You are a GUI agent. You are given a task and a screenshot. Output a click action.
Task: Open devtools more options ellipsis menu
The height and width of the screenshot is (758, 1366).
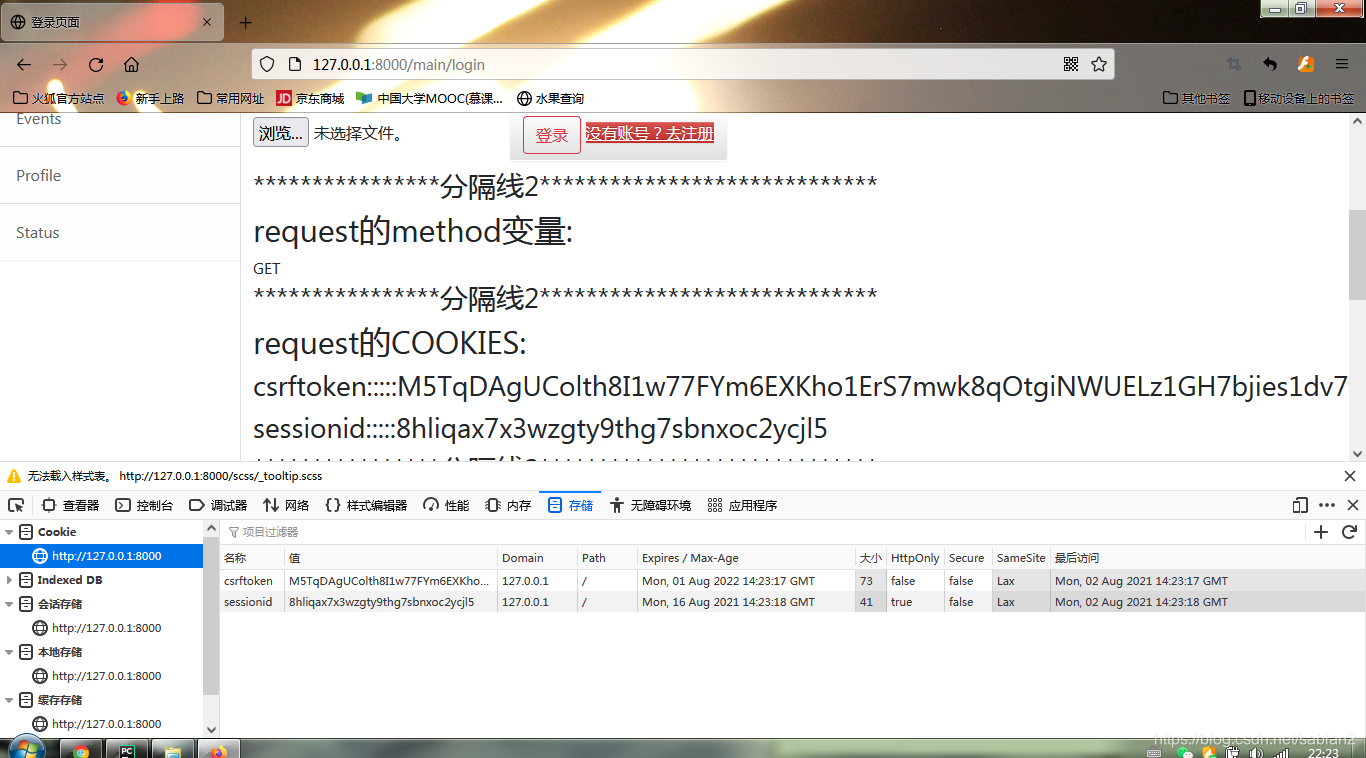pos(1327,505)
